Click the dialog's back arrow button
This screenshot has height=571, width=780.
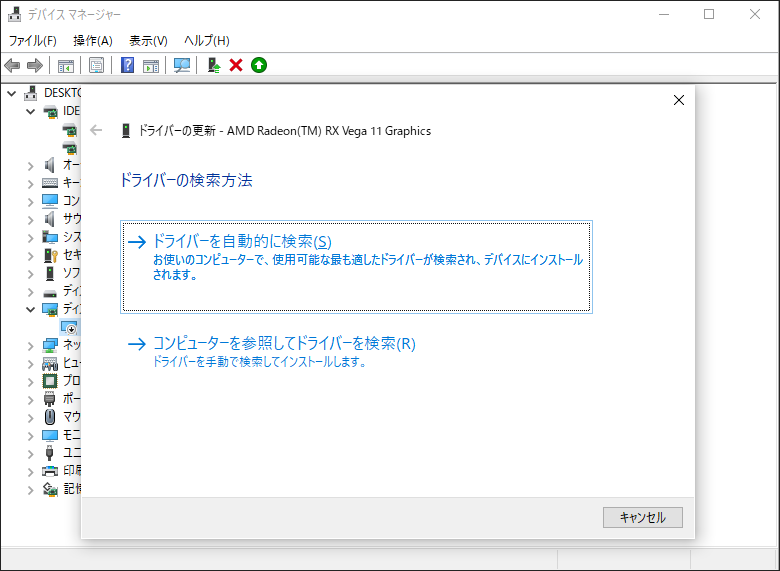click(x=96, y=130)
